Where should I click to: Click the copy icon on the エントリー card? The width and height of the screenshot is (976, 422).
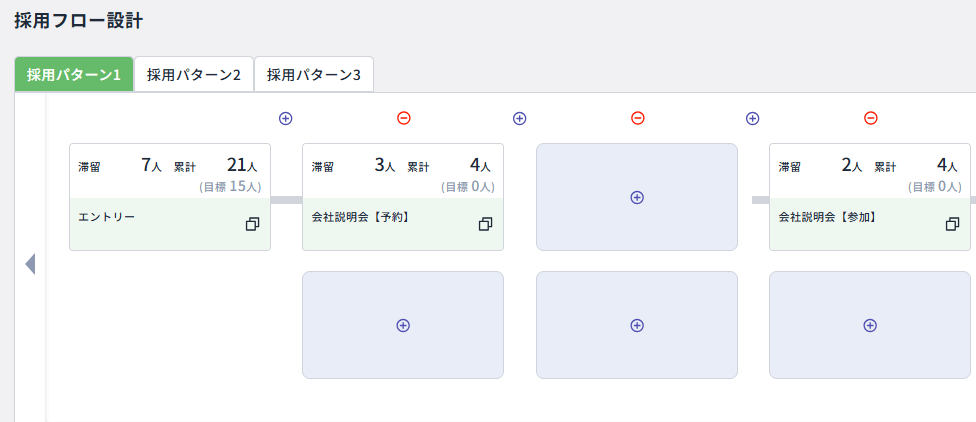(252, 224)
